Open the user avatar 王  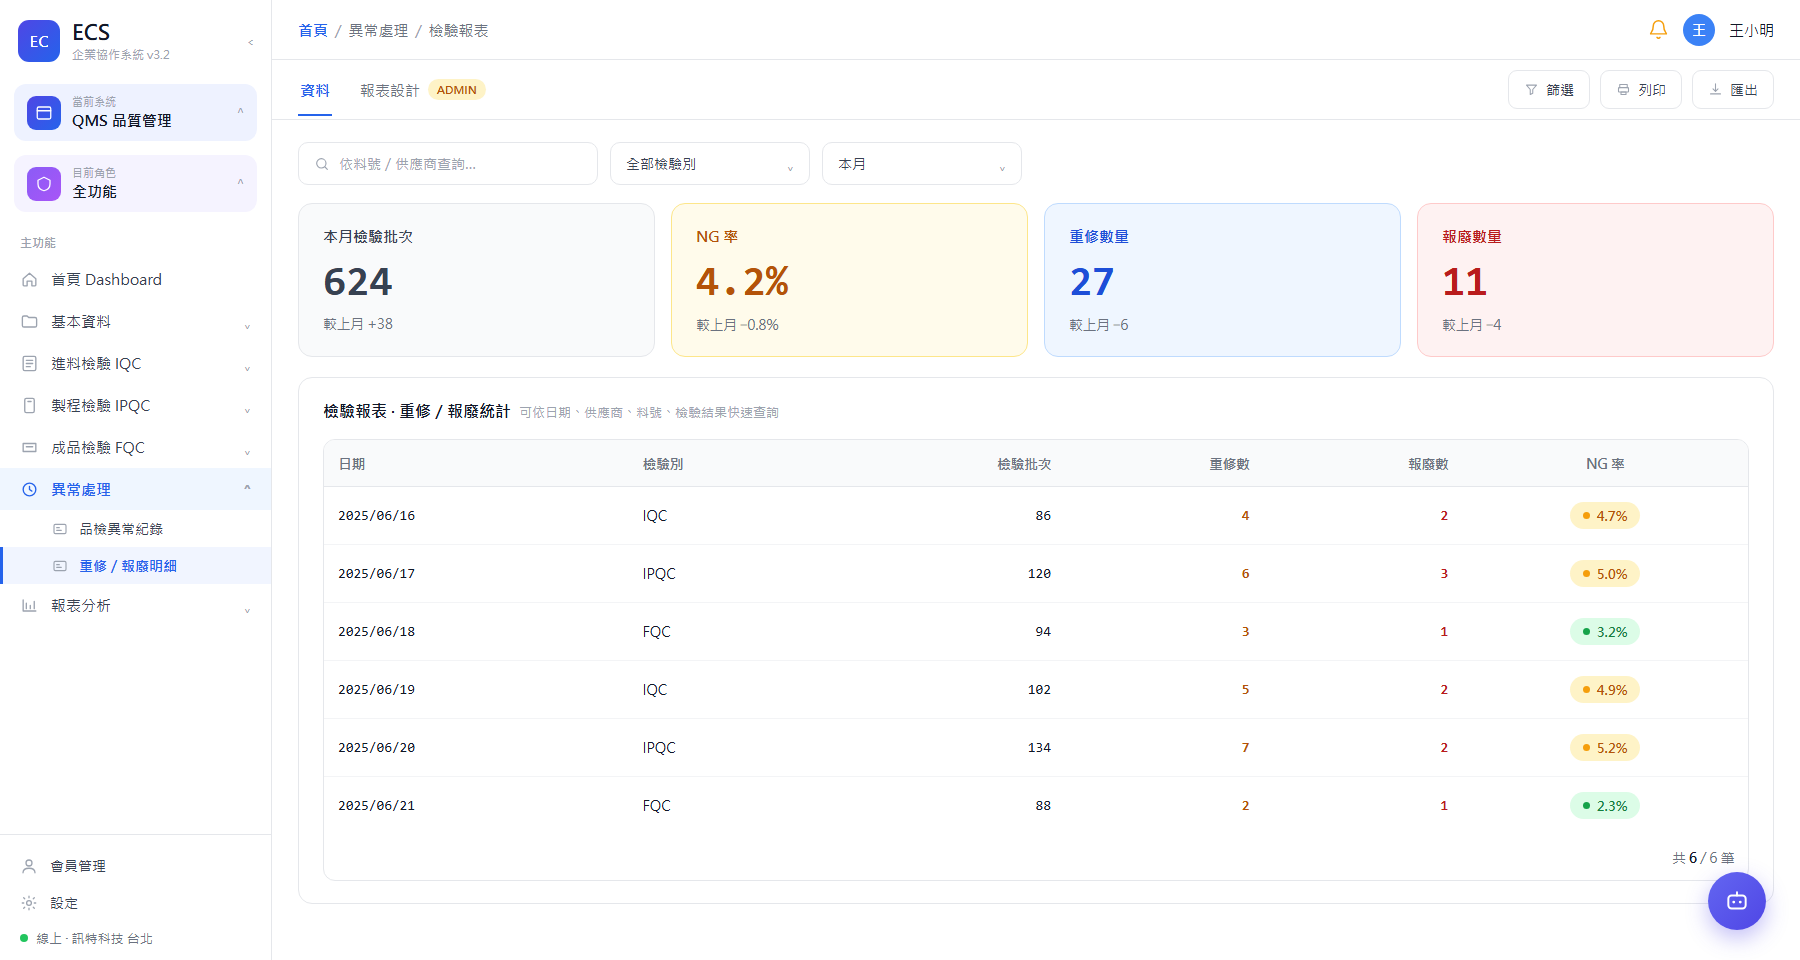click(1699, 30)
